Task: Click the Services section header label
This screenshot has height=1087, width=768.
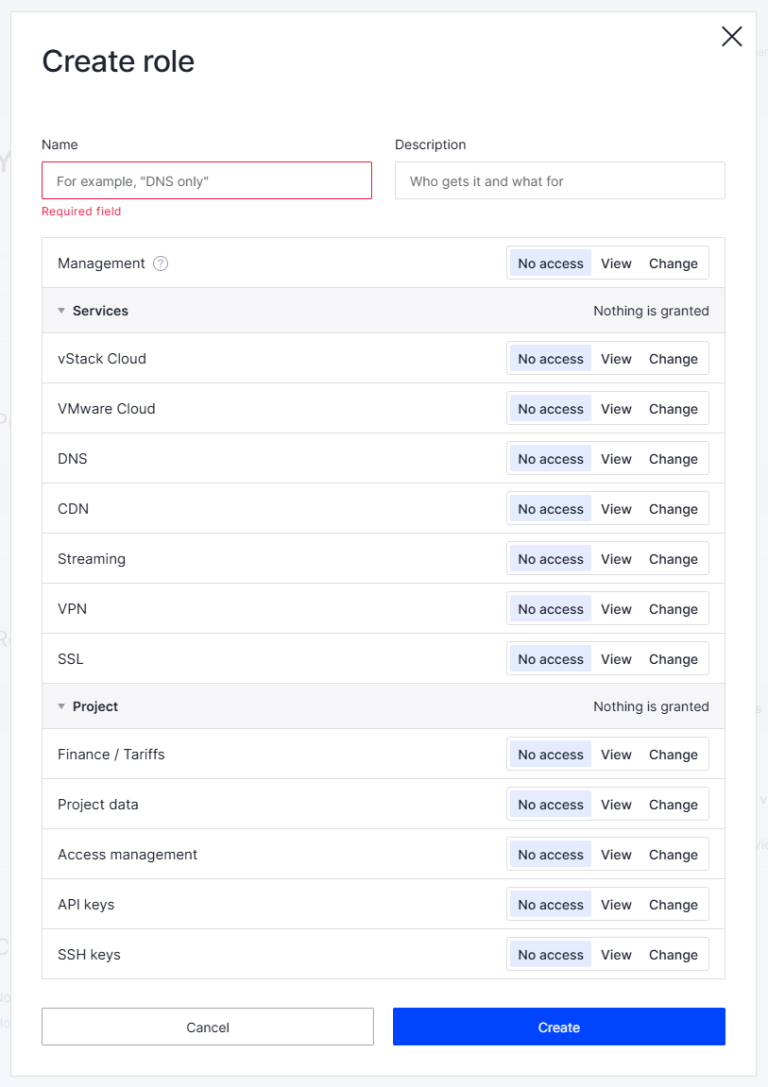Action: (x=101, y=311)
